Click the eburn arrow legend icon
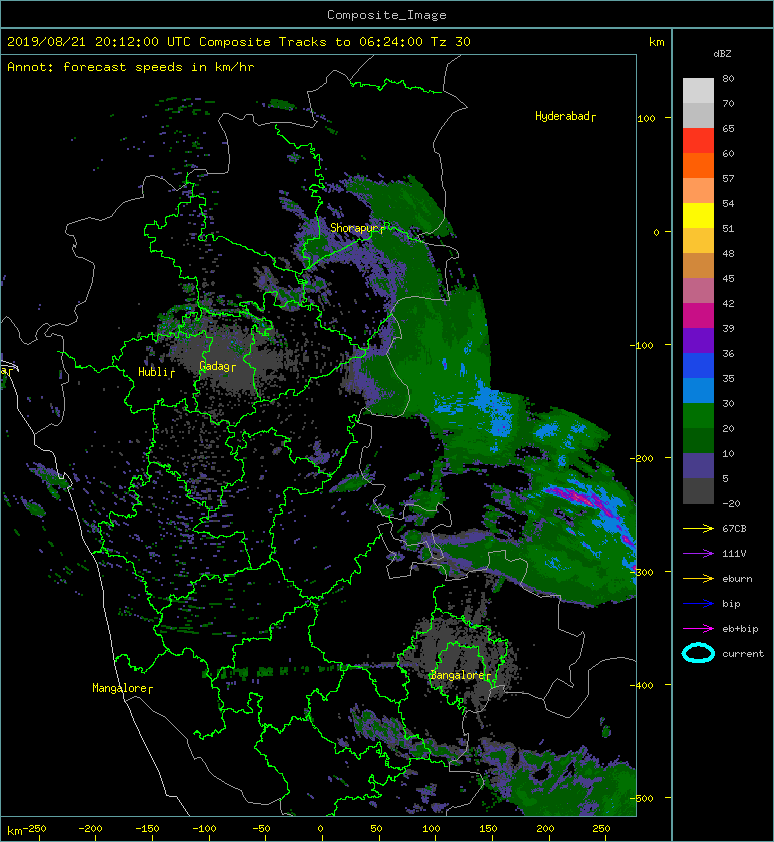The height and width of the screenshot is (842, 774). coord(698,578)
